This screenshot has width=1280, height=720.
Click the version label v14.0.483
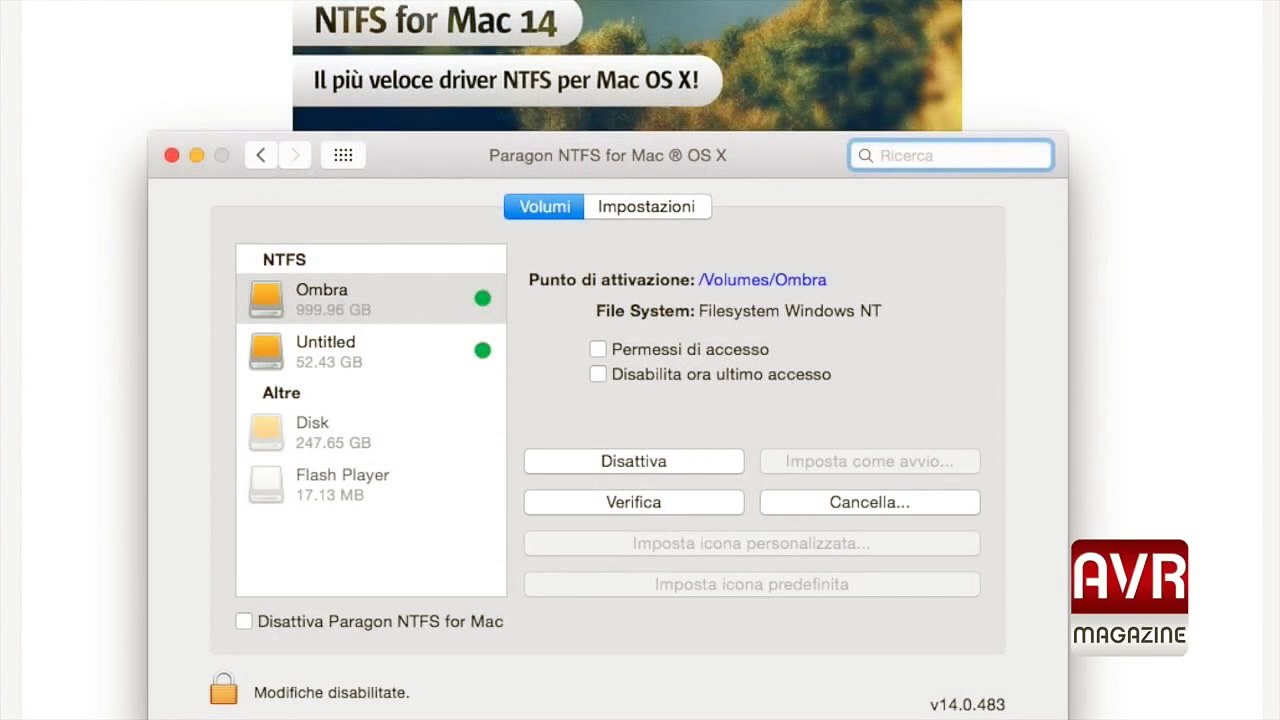(967, 704)
